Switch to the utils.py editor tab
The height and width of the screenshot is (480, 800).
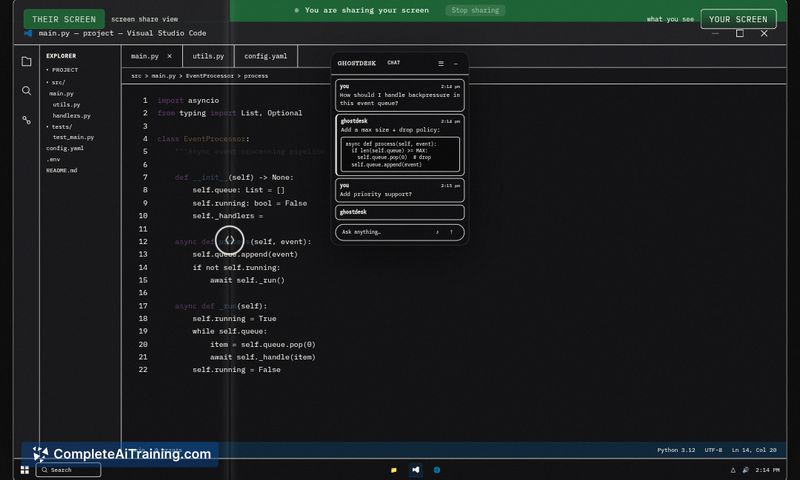208,56
